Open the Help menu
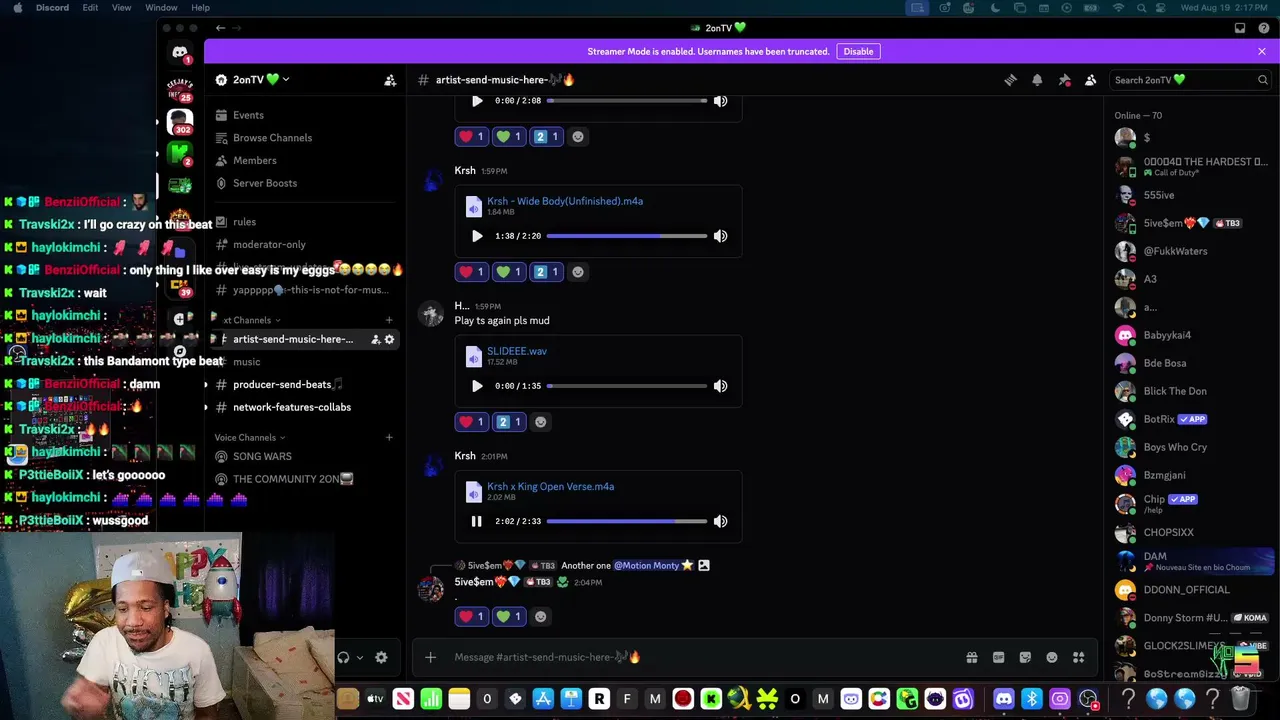This screenshot has width=1280, height=720. (x=200, y=8)
